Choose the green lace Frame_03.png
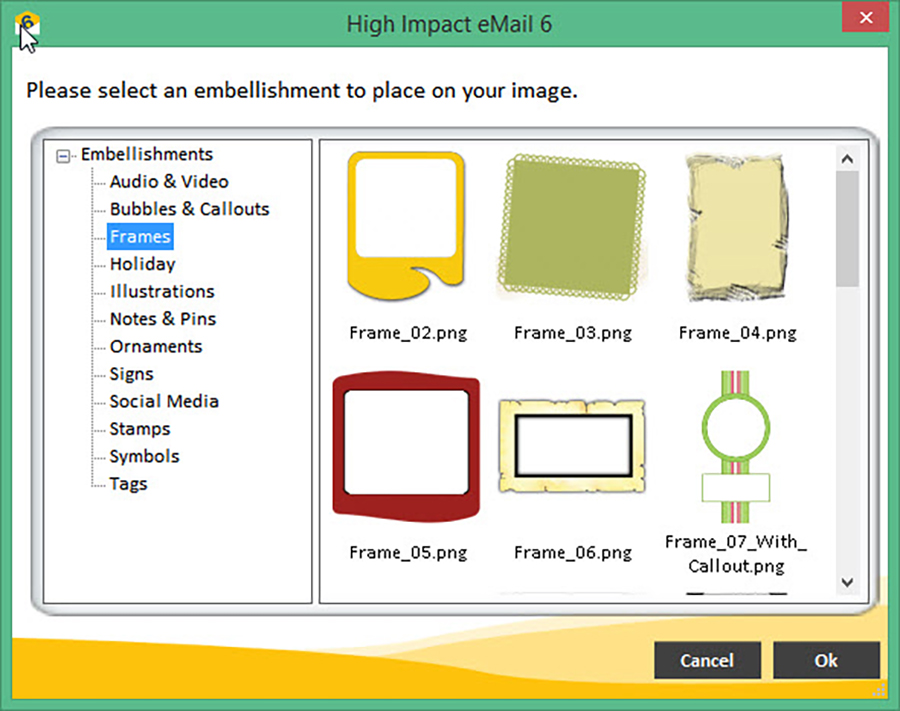 (572, 227)
